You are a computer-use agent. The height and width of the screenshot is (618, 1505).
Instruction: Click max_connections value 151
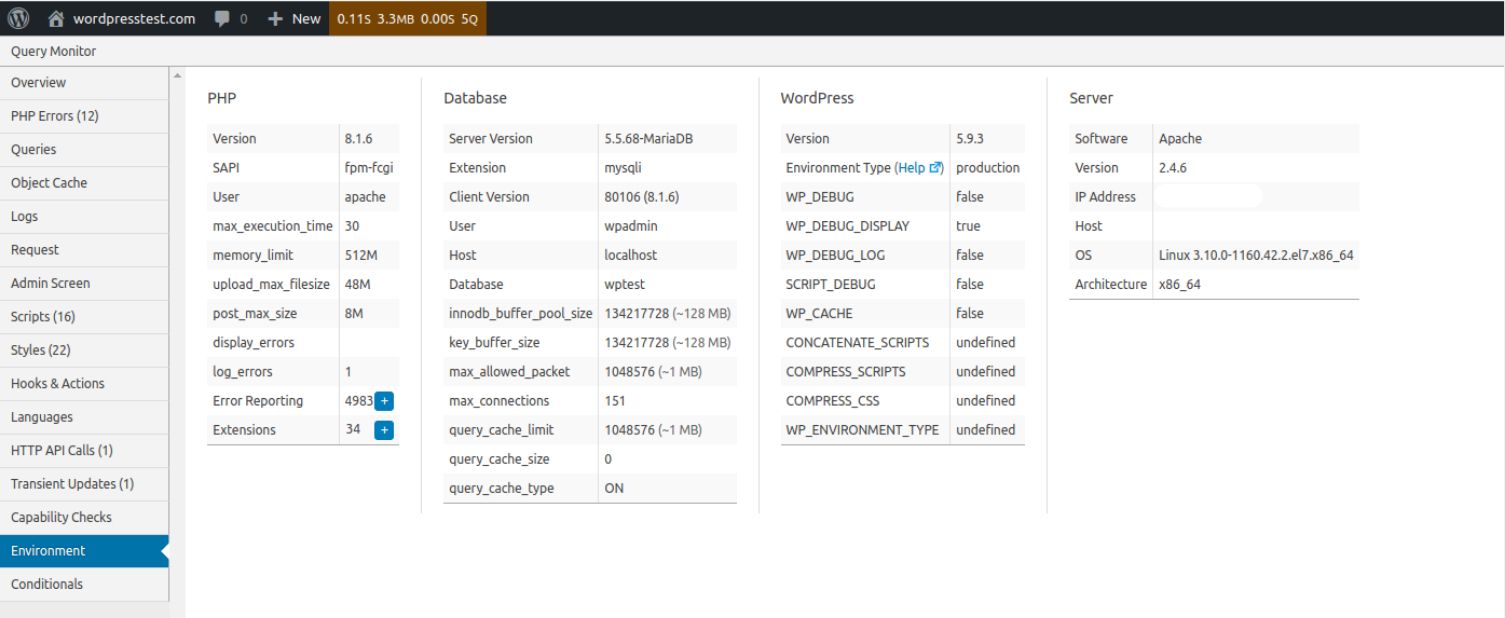click(615, 401)
